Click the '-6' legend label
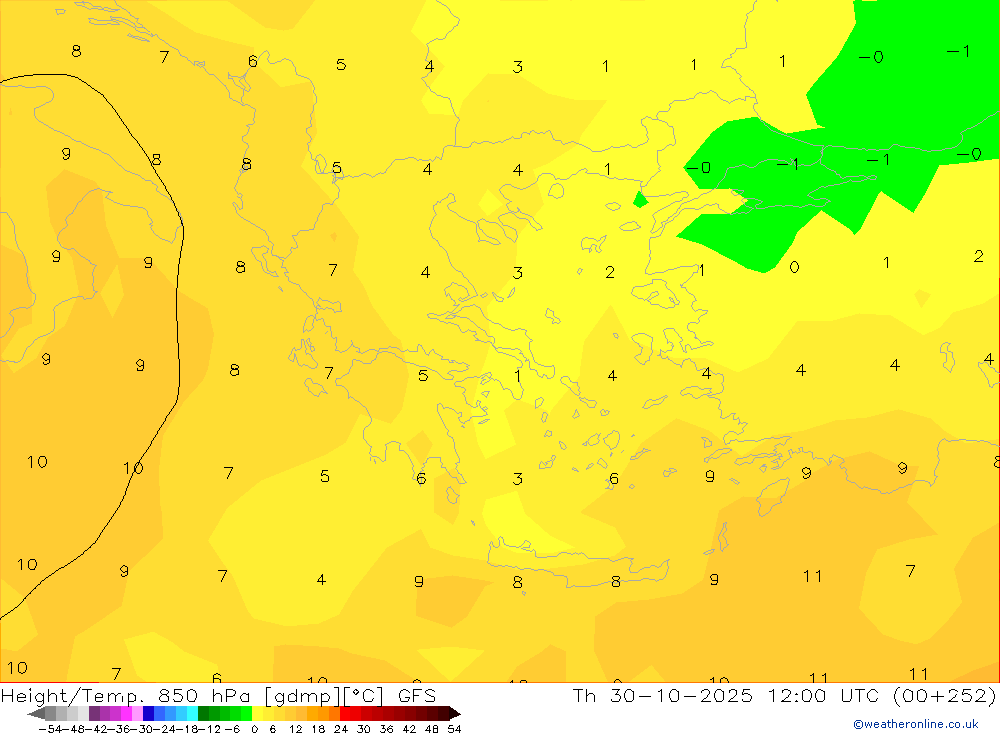This screenshot has width=1000, height=733. click(232, 729)
